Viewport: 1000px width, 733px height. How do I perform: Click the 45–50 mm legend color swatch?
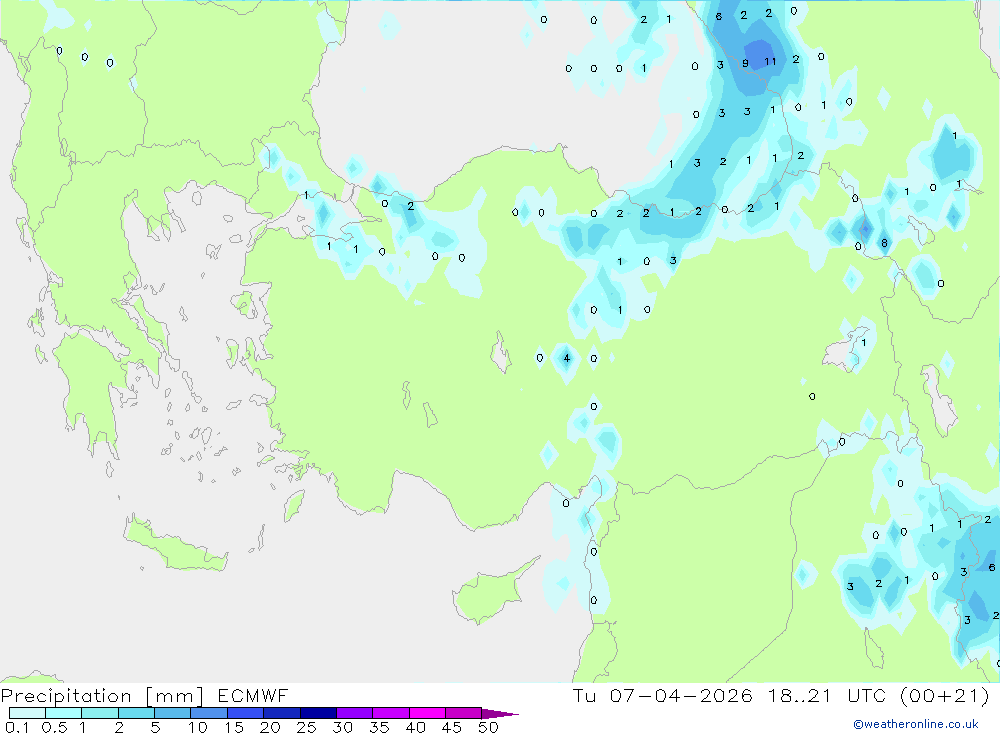[x=464, y=713]
